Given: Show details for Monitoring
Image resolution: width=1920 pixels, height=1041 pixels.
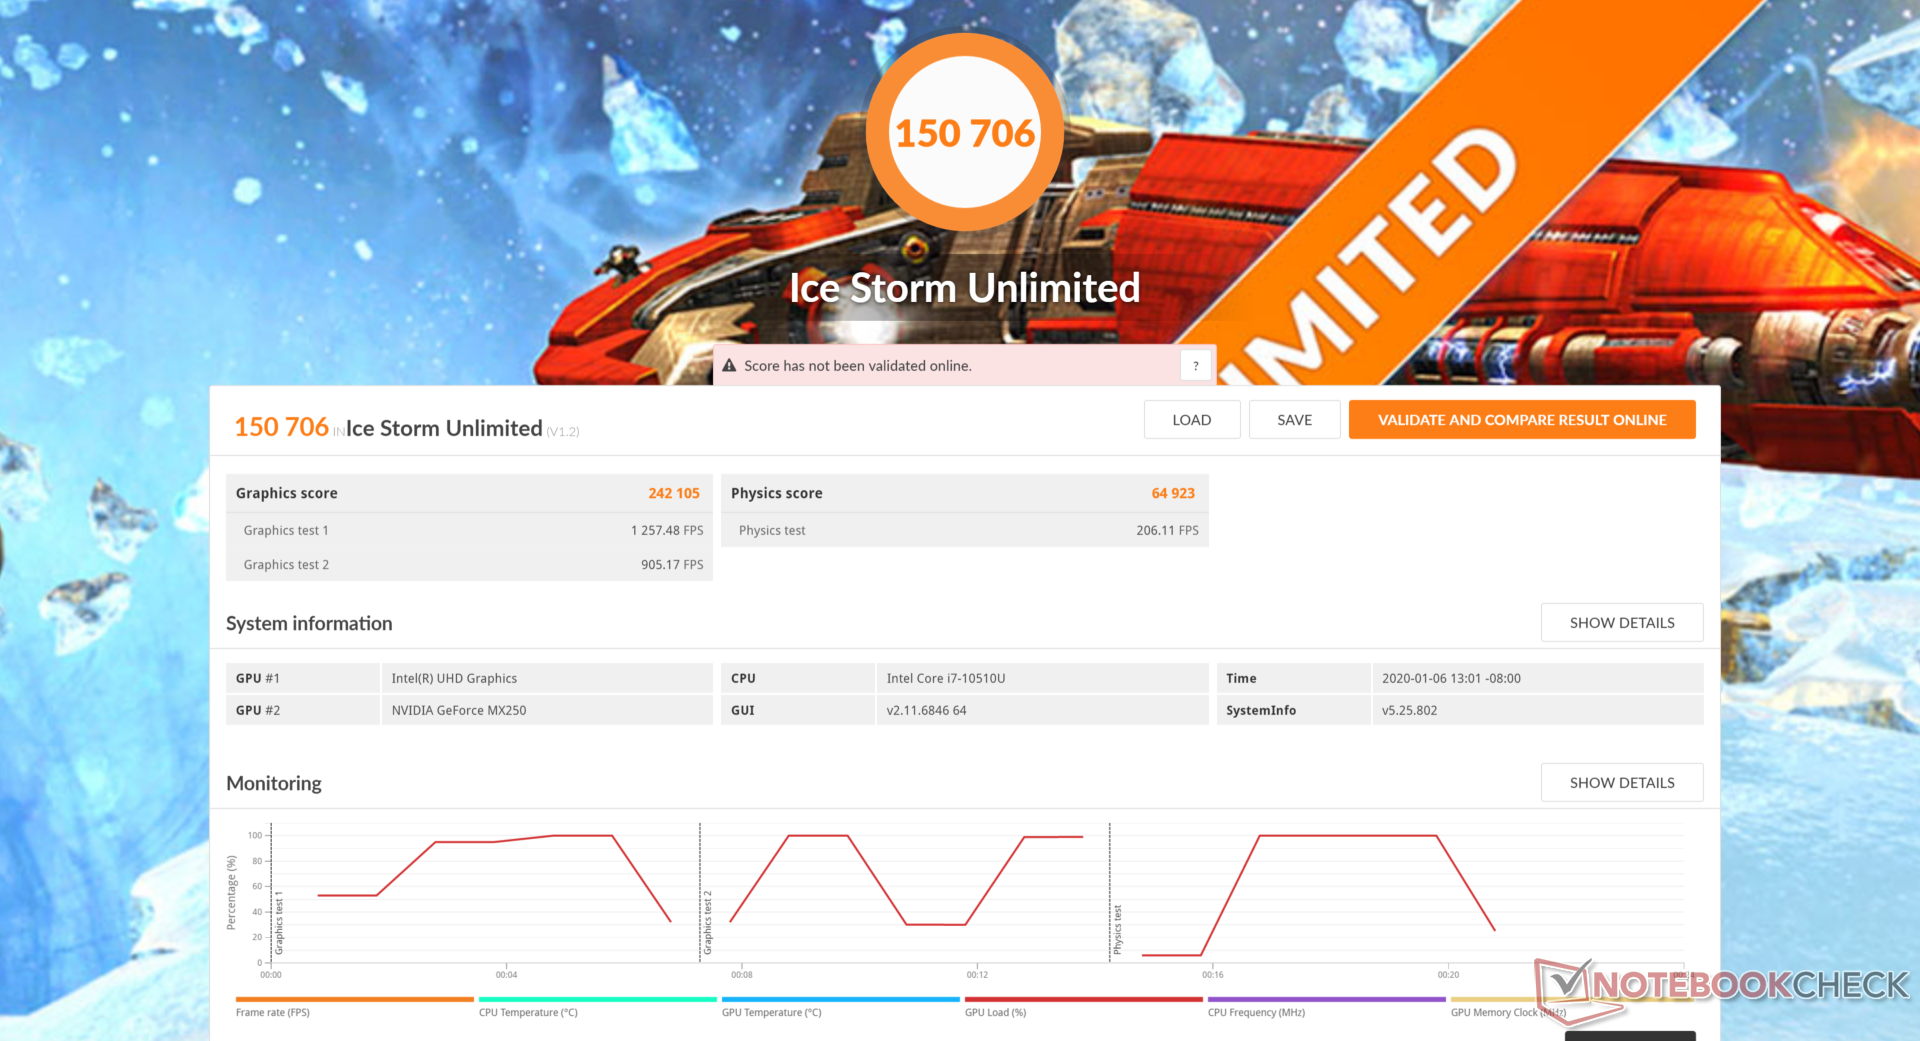Looking at the screenshot, I should (x=1622, y=783).
